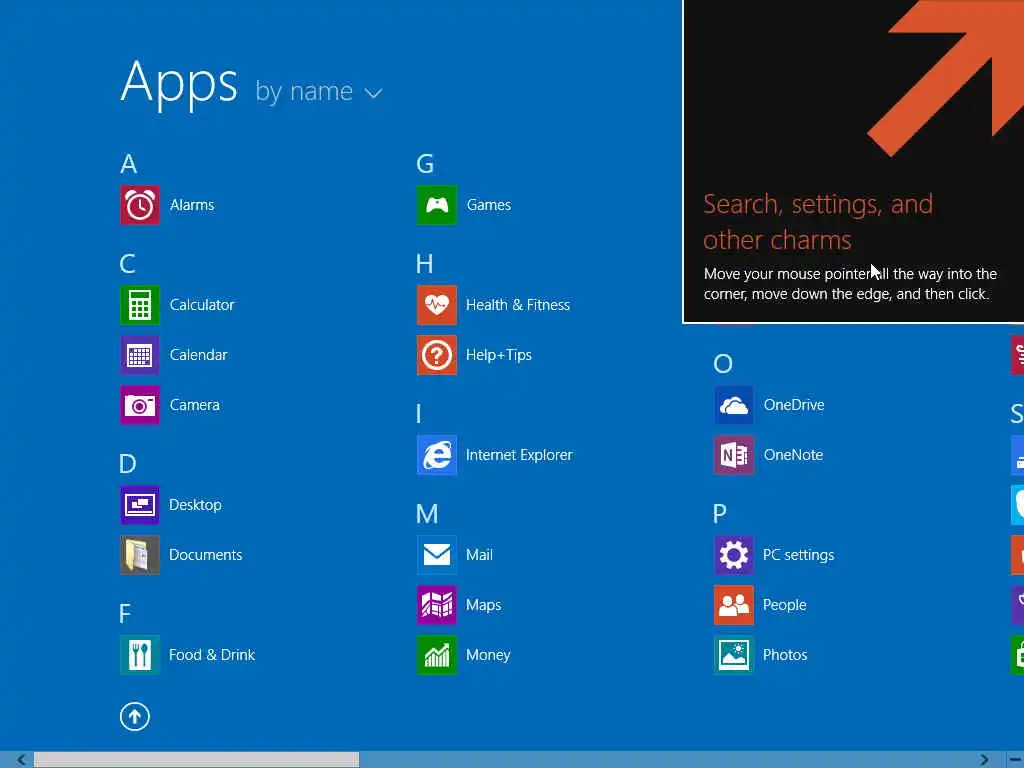This screenshot has width=1024, height=768.
Task: Launch the Food & Drink icon
Action: coord(140,654)
